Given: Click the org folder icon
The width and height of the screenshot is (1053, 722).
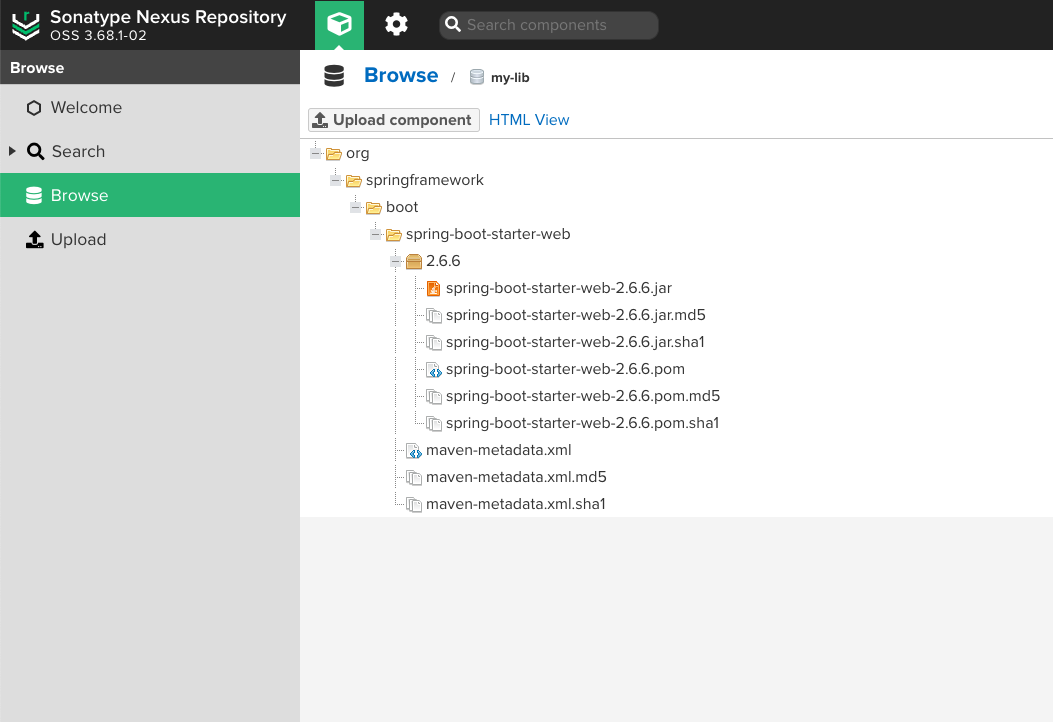Looking at the screenshot, I should 334,154.
